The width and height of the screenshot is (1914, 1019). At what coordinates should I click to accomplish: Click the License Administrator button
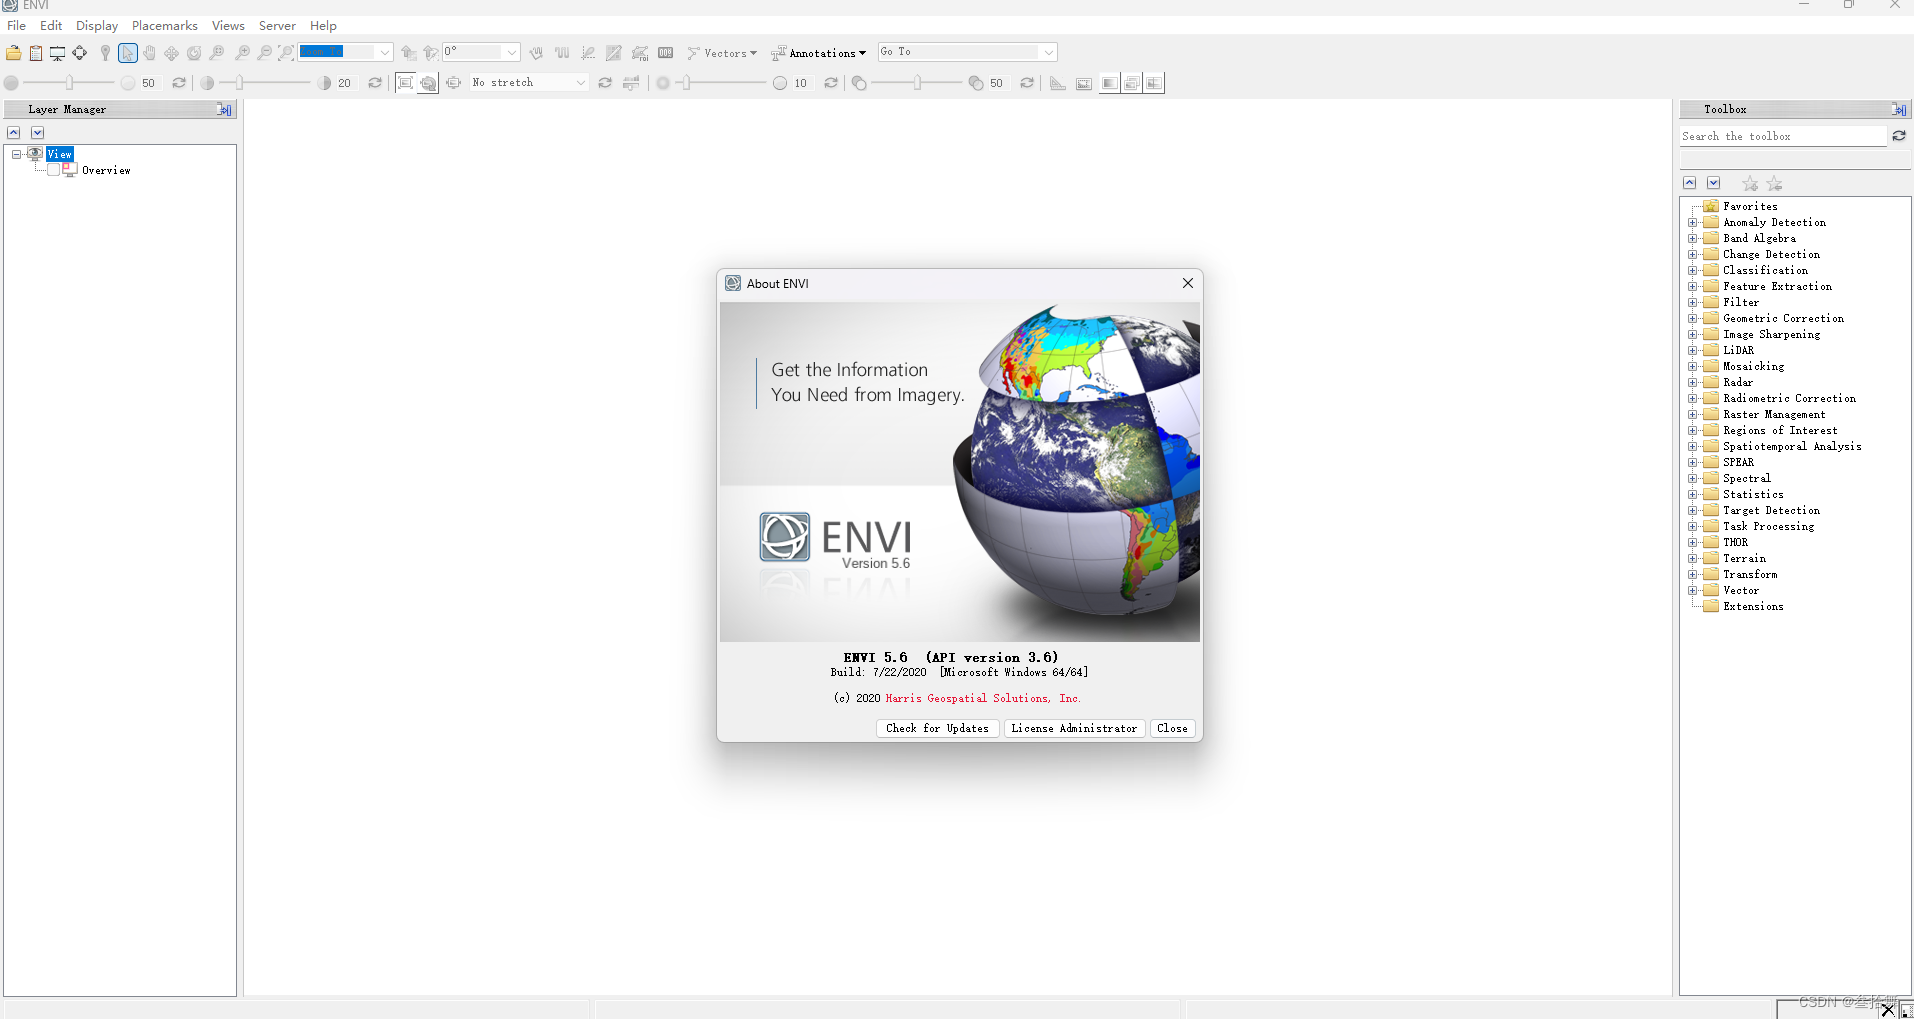point(1074,728)
